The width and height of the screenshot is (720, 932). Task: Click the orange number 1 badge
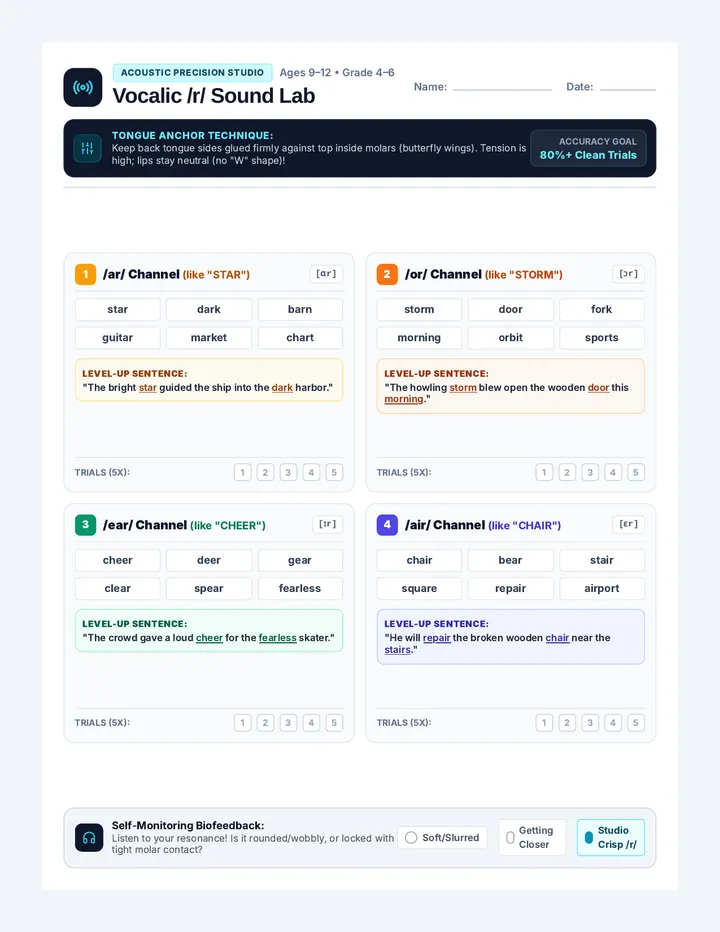point(86,274)
